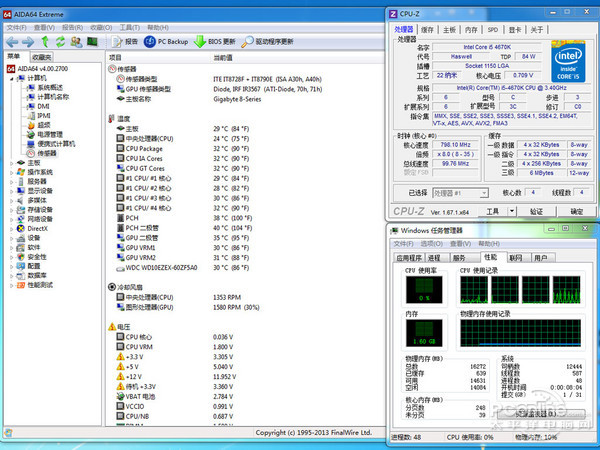Expand the DirectX tree node
The width and height of the screenshot is (600, 450).
tap(9, 228)
